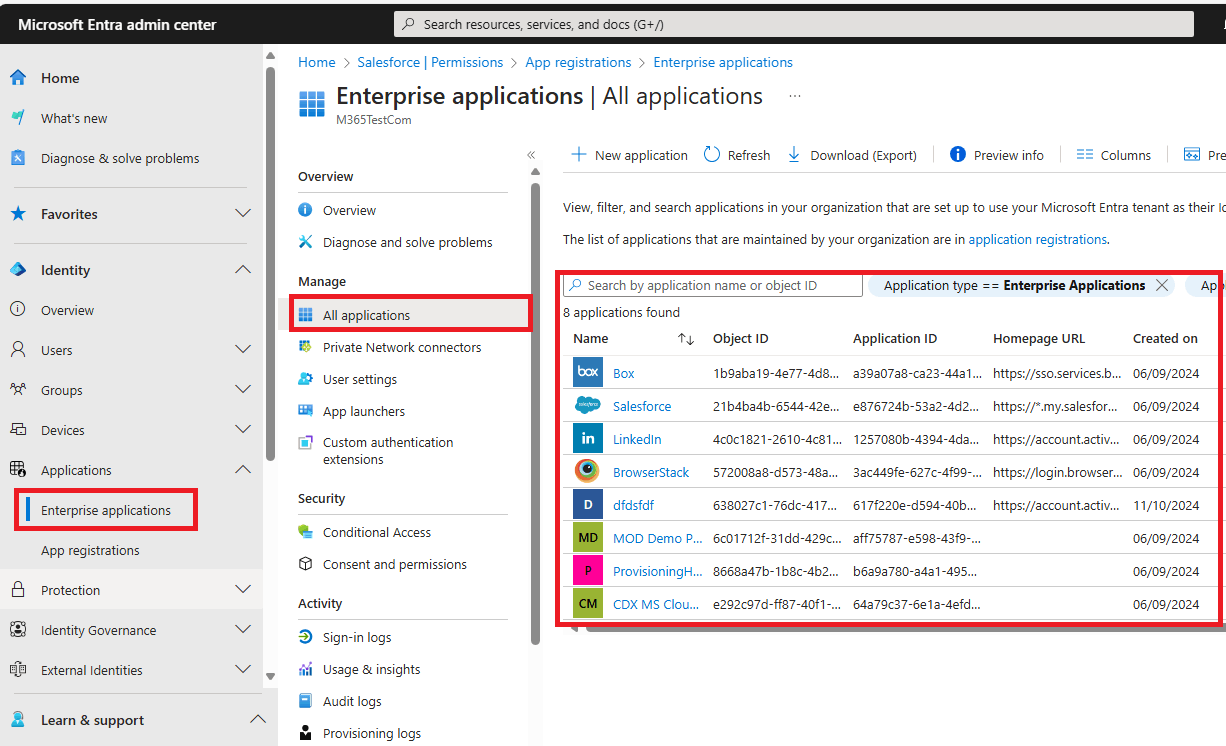Select App registrations in left navigation
Image resolution: width=1226 pixels, height=746 pixels.
(90, 550)
